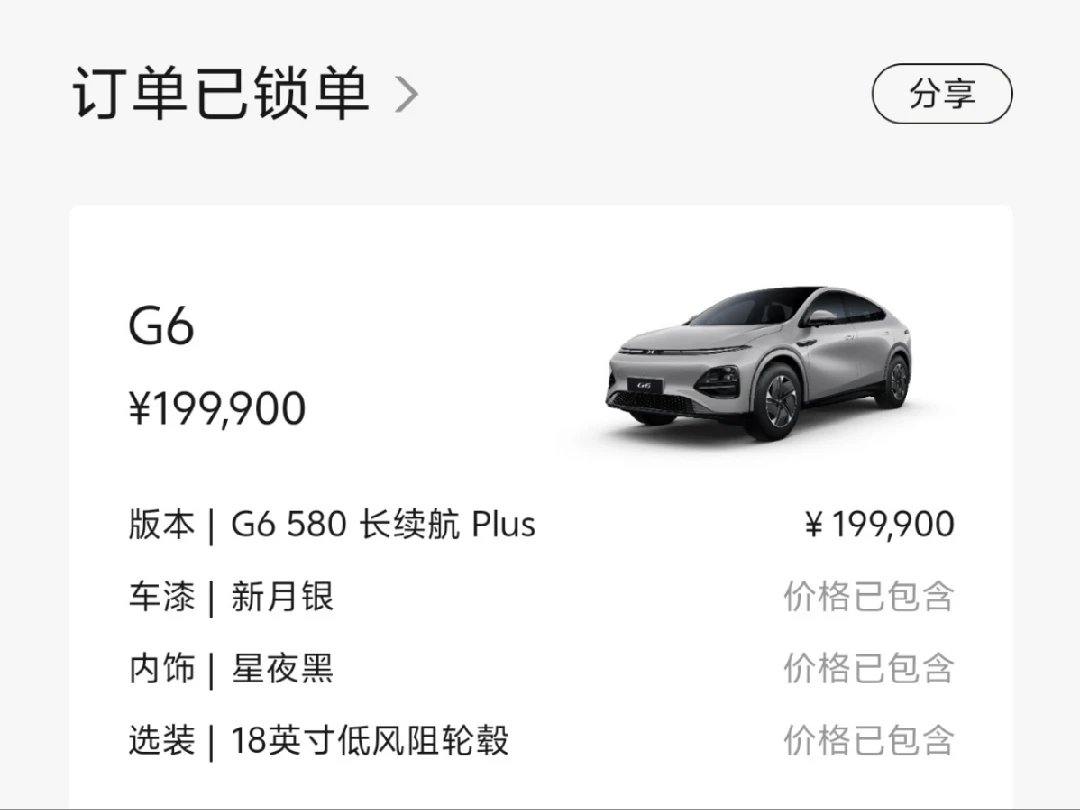Screen dimensions: 1080x810
Task: Click the 长续航 Plus version text
Action: tap(447, 524)
